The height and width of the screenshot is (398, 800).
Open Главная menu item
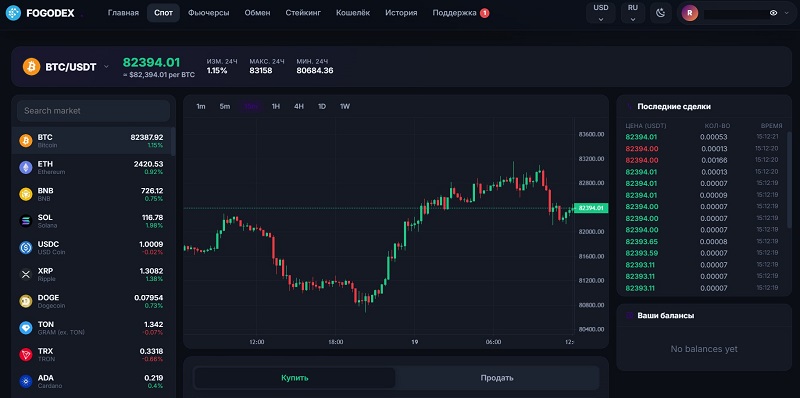point(123,13)
